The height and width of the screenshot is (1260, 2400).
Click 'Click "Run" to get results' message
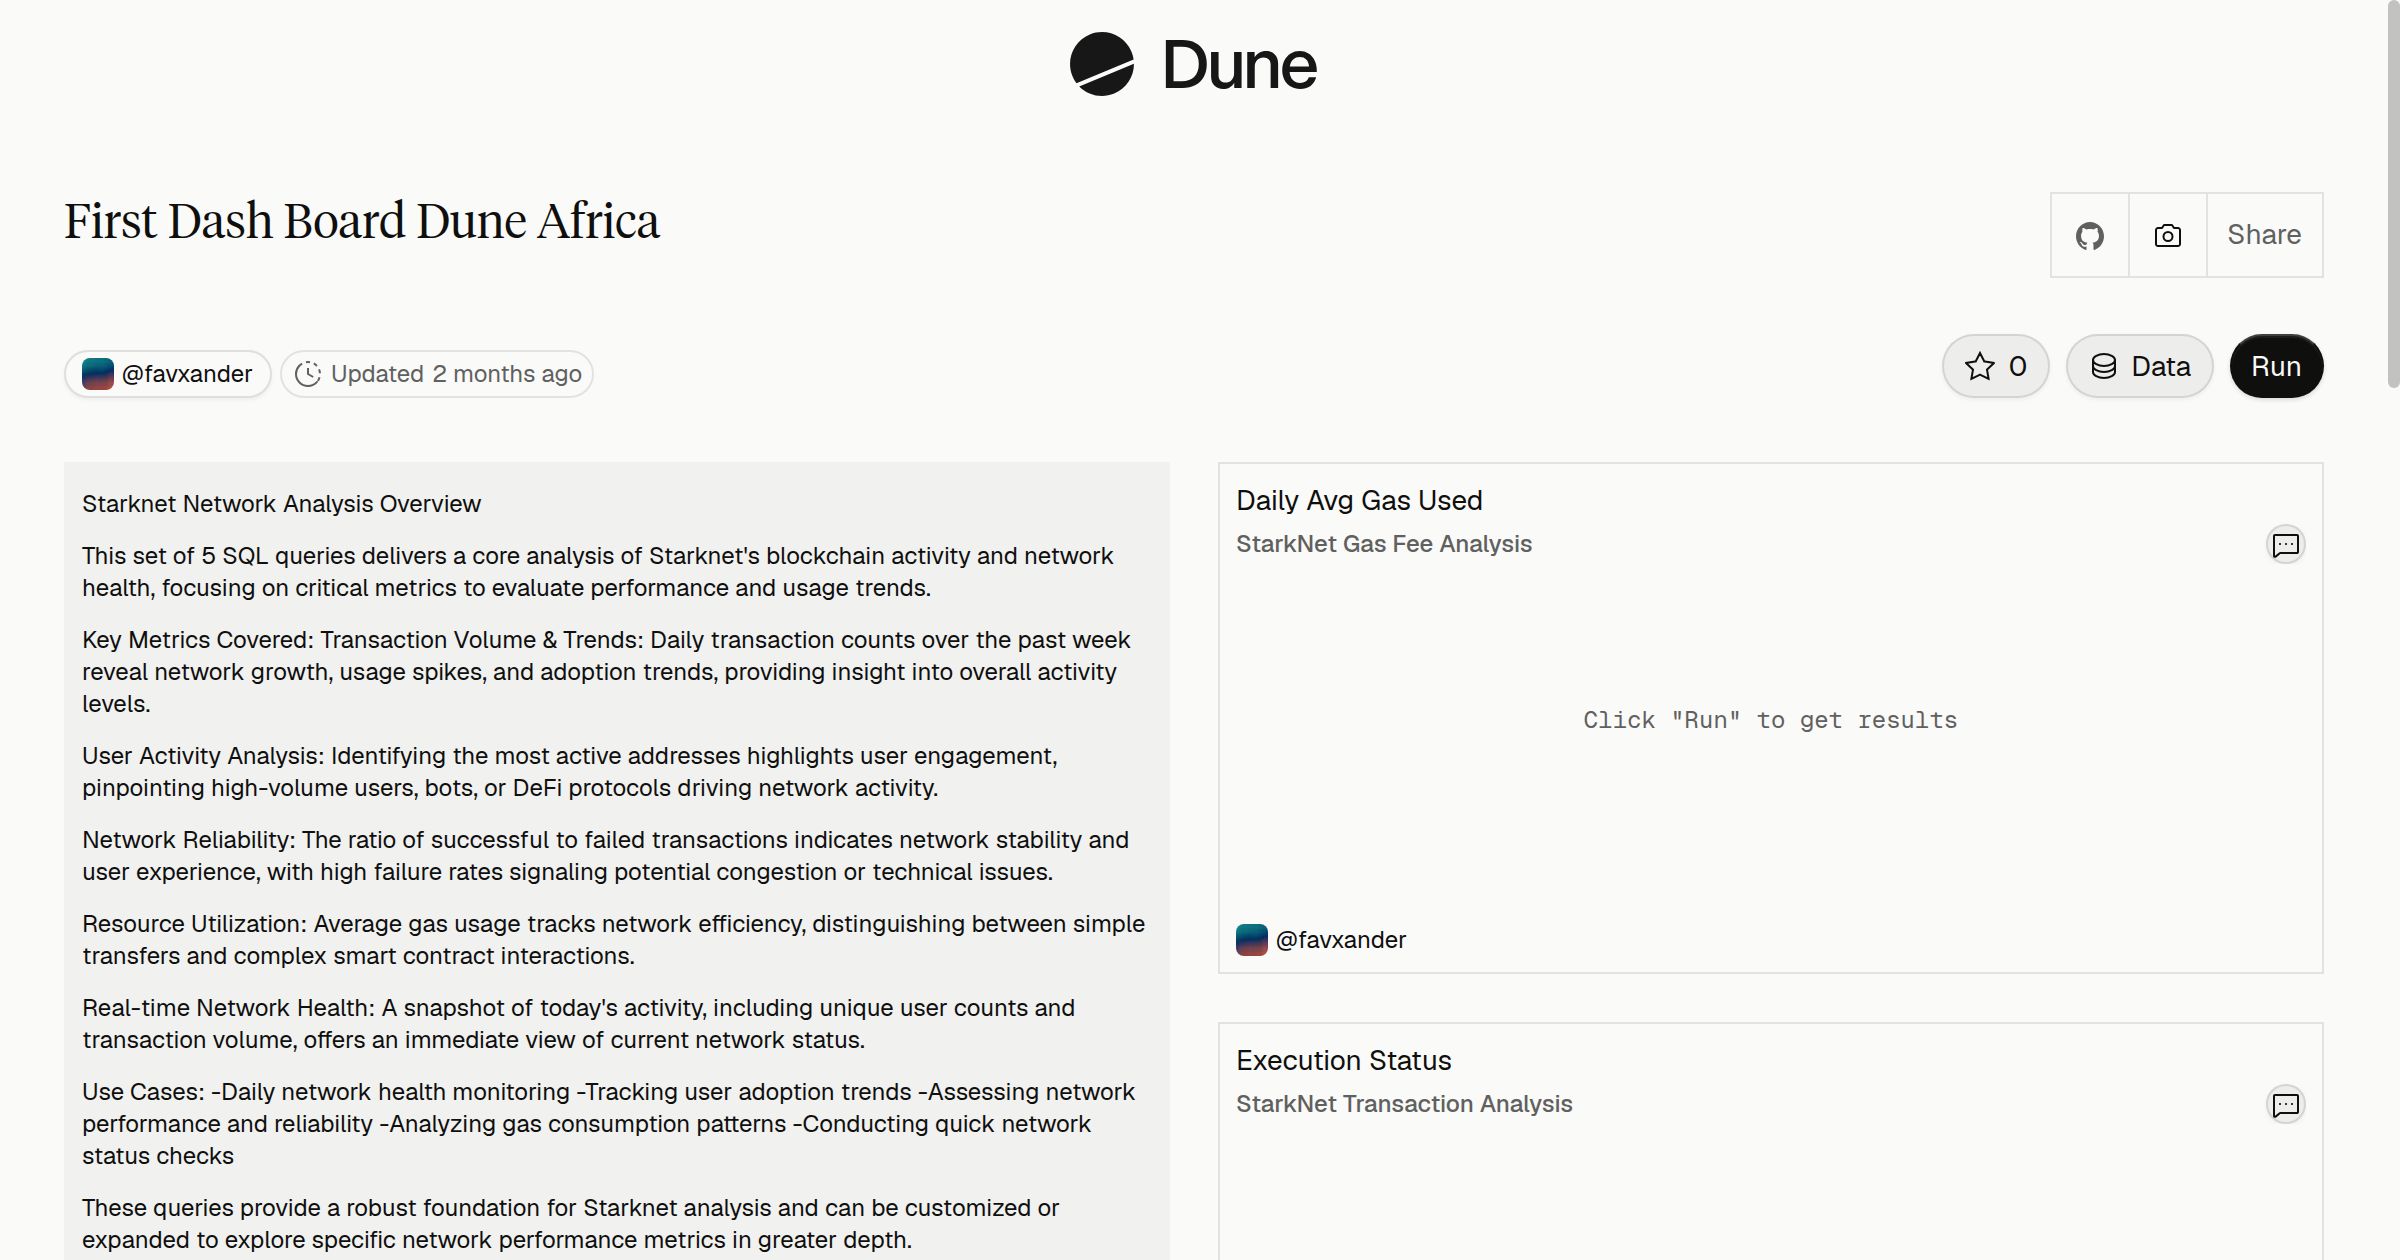click(x=1770, y=720)
